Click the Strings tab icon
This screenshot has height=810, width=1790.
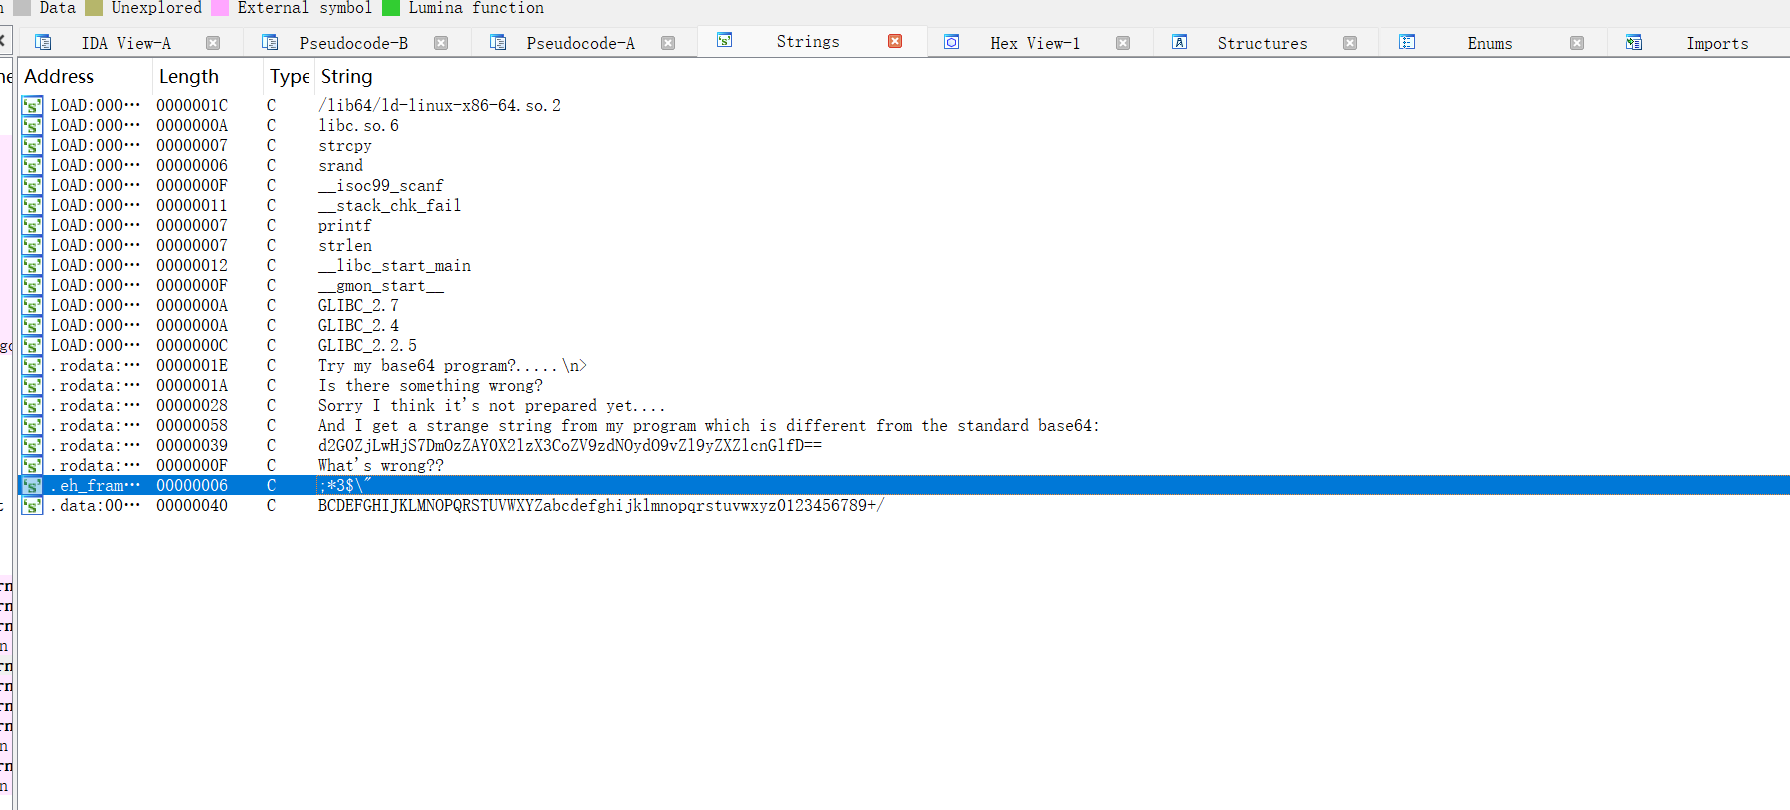725,40
